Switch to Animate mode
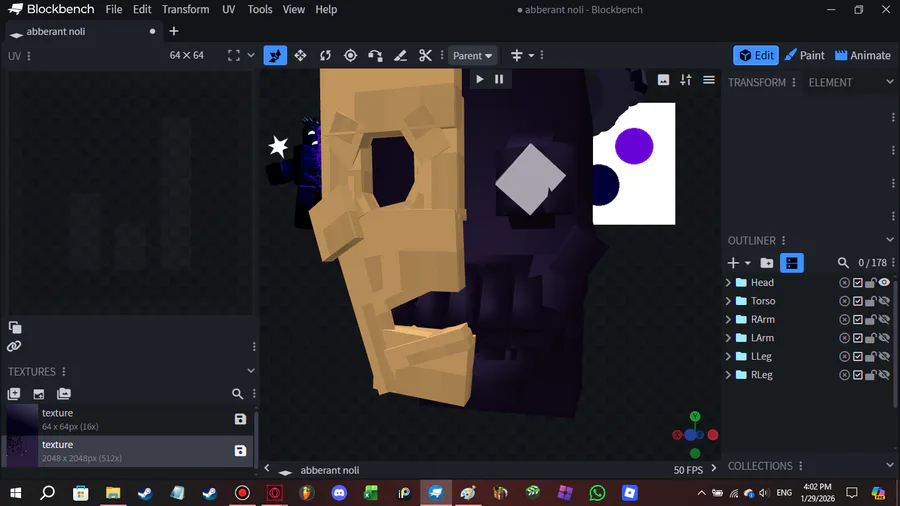The height and width of the screenshot is (506, 900). (863, 56)
